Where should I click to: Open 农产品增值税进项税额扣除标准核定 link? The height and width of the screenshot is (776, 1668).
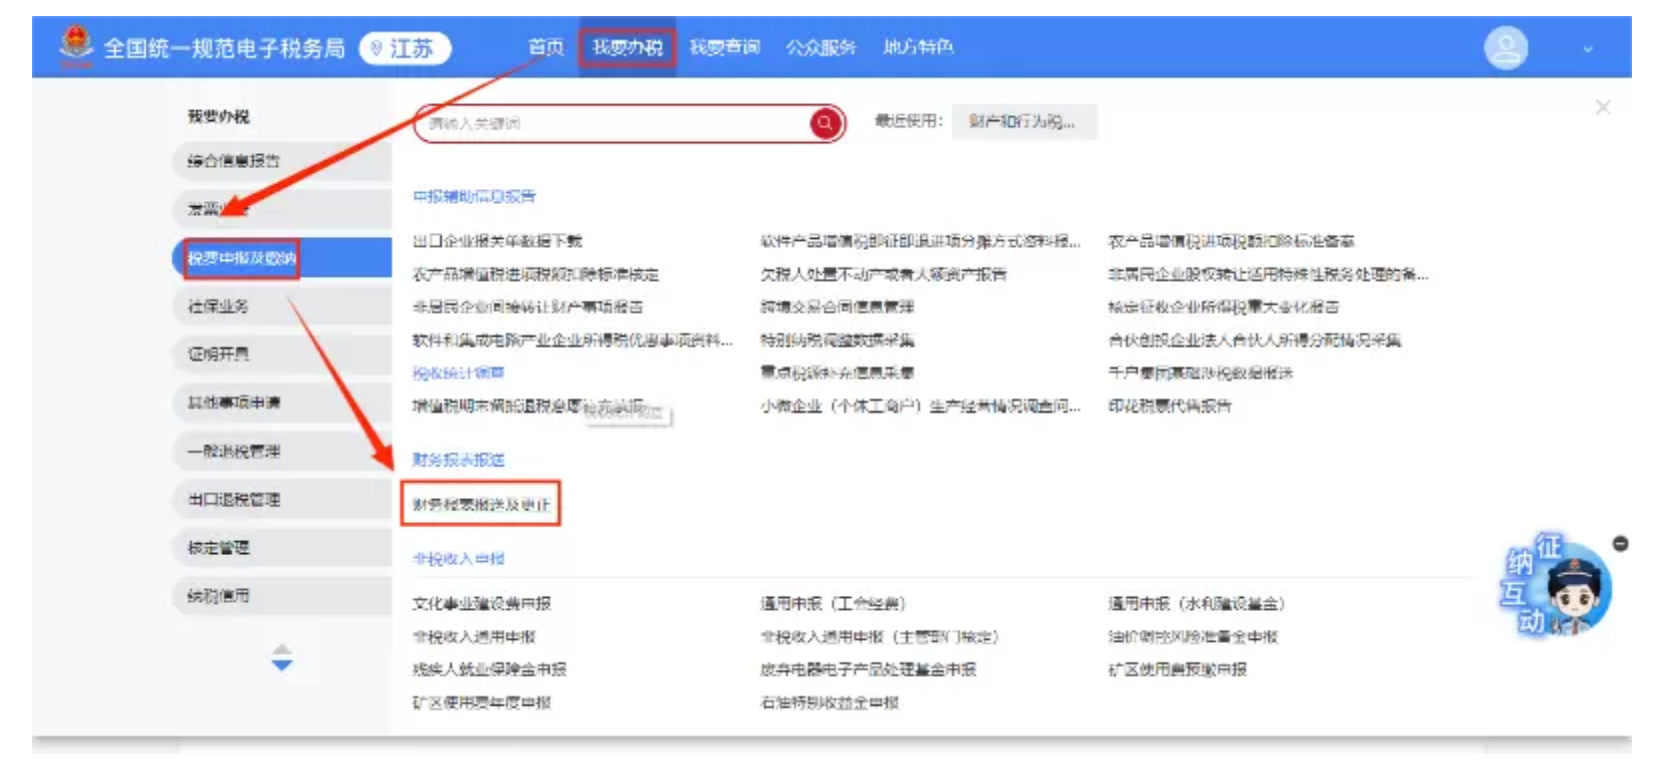point(536,274)
